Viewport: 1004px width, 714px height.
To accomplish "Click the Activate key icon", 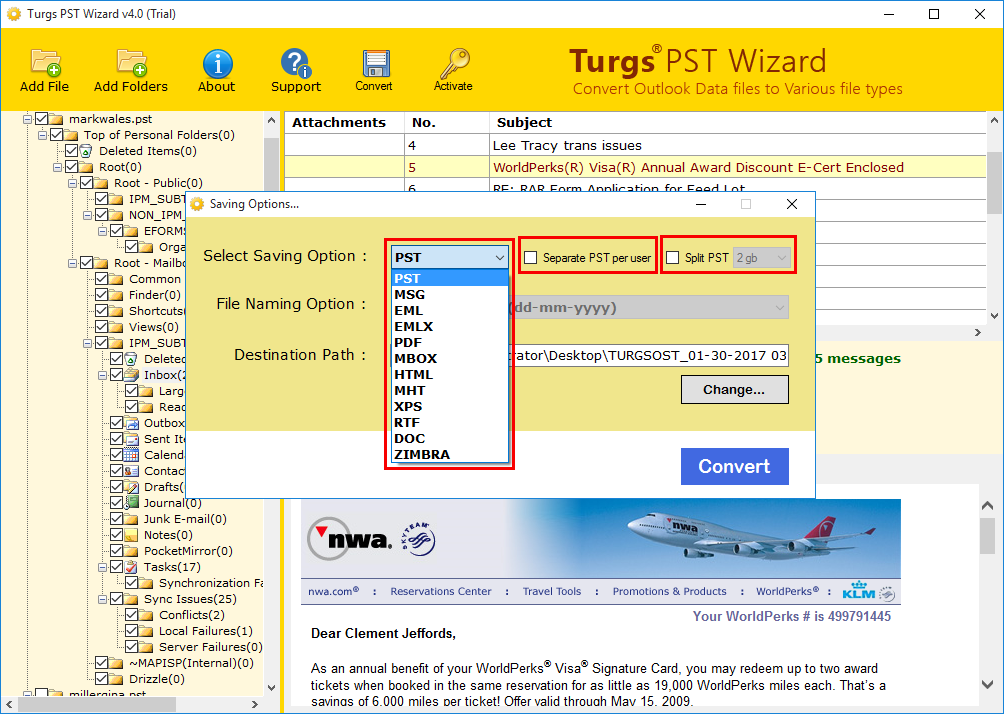I will click(x=453, y=63).
